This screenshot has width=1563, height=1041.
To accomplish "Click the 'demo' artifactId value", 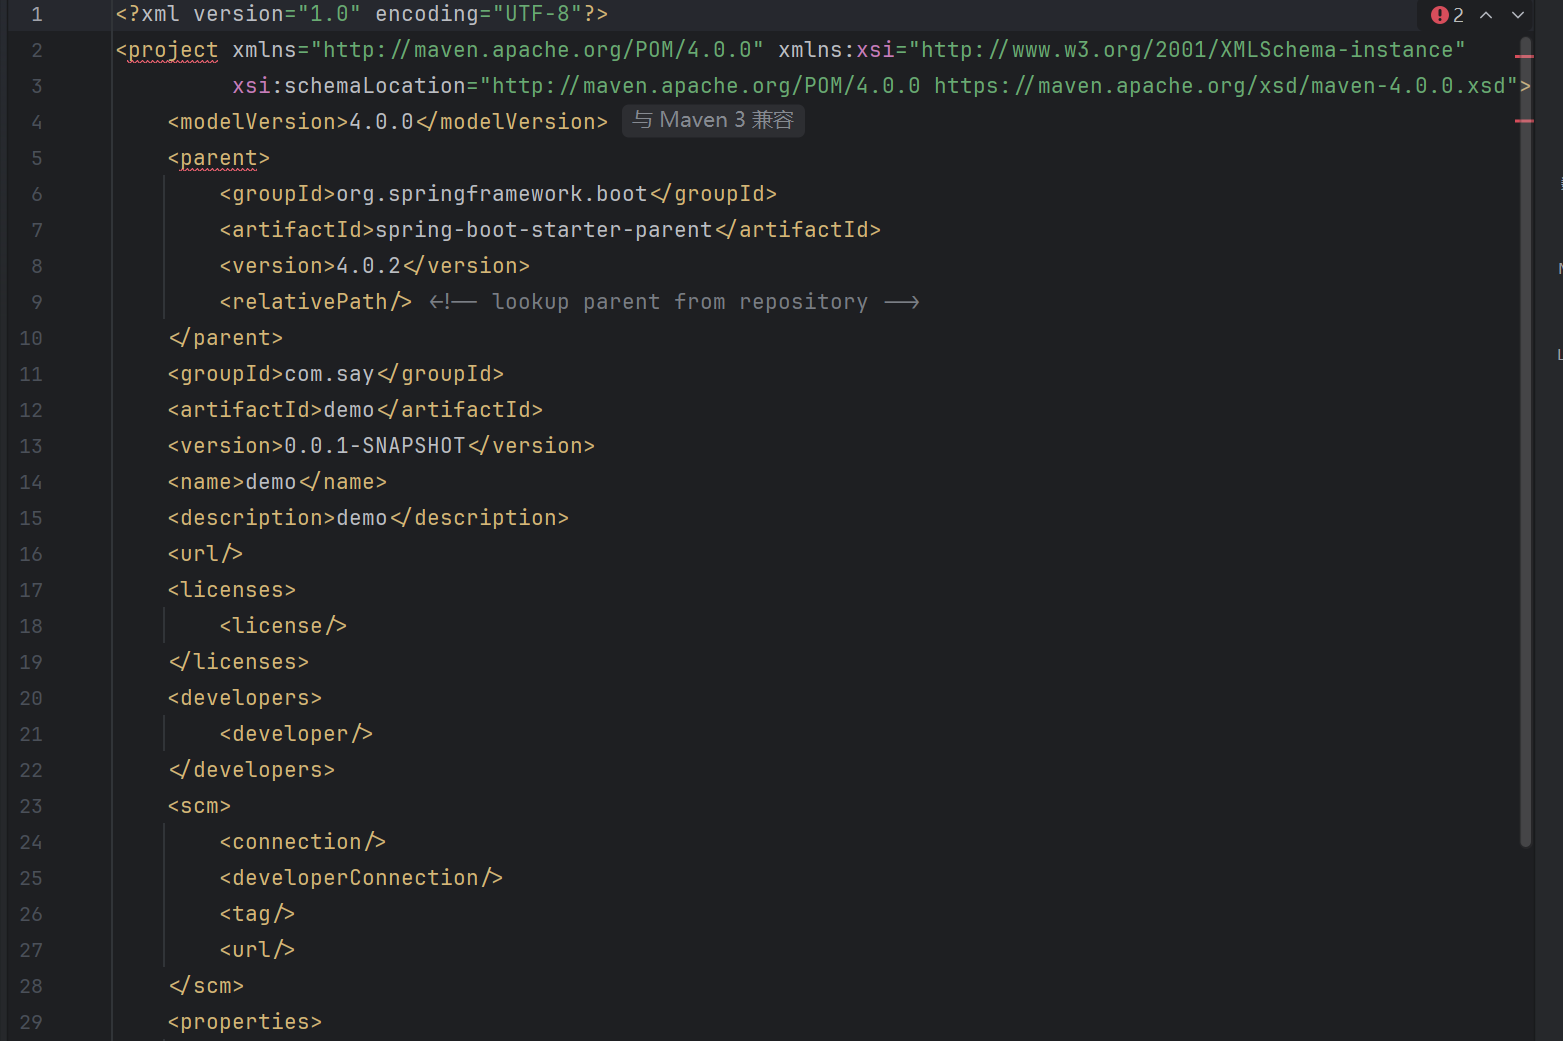I will [x=349, y=410].
